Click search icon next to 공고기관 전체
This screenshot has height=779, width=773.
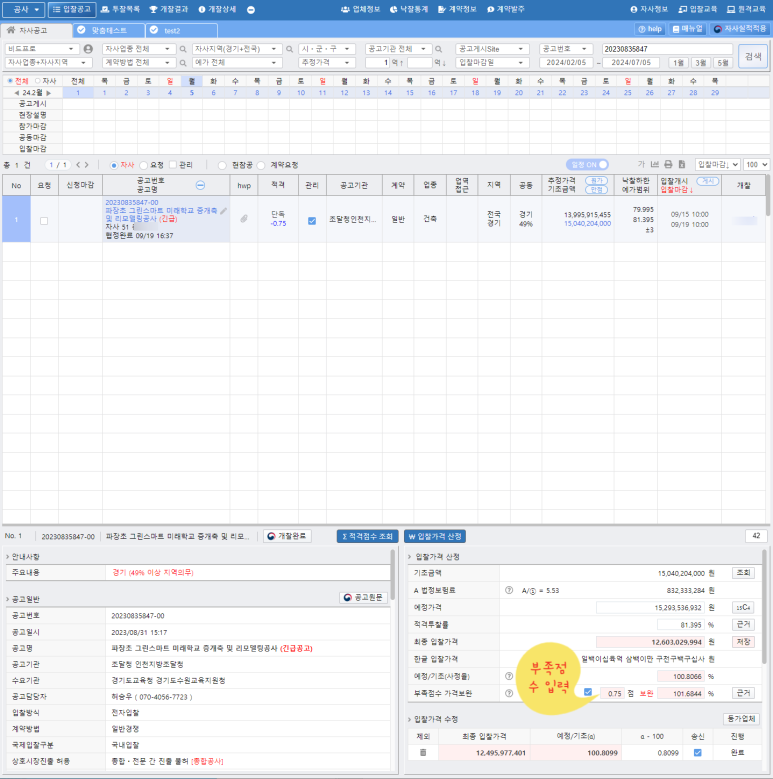click(439, 49)
